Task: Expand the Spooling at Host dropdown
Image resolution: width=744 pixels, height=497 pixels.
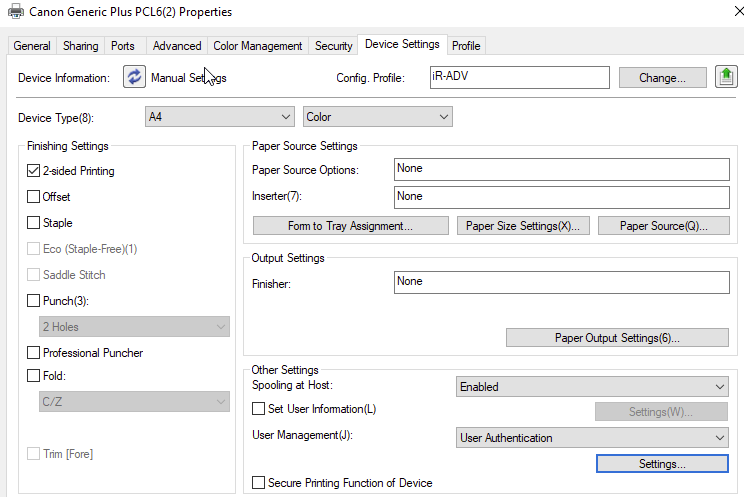Action: coord(592,387)
